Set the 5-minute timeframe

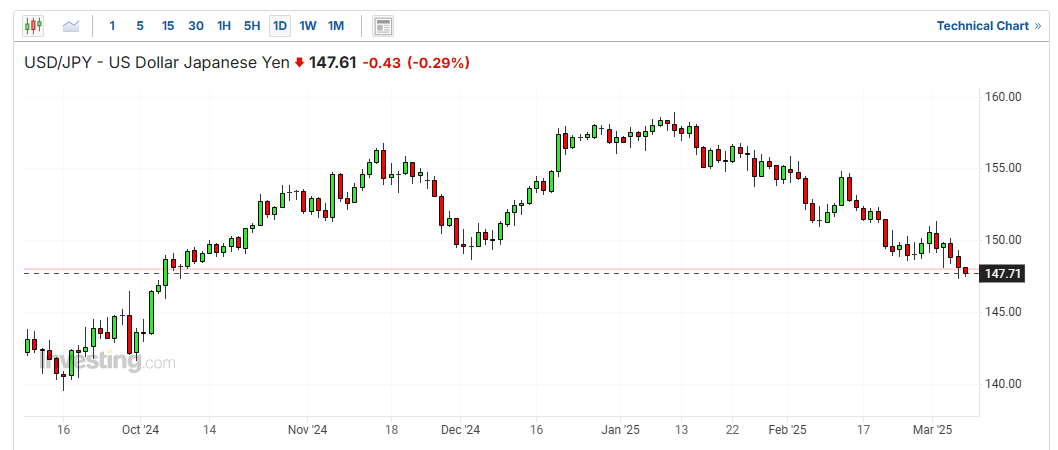coord(140,26)
